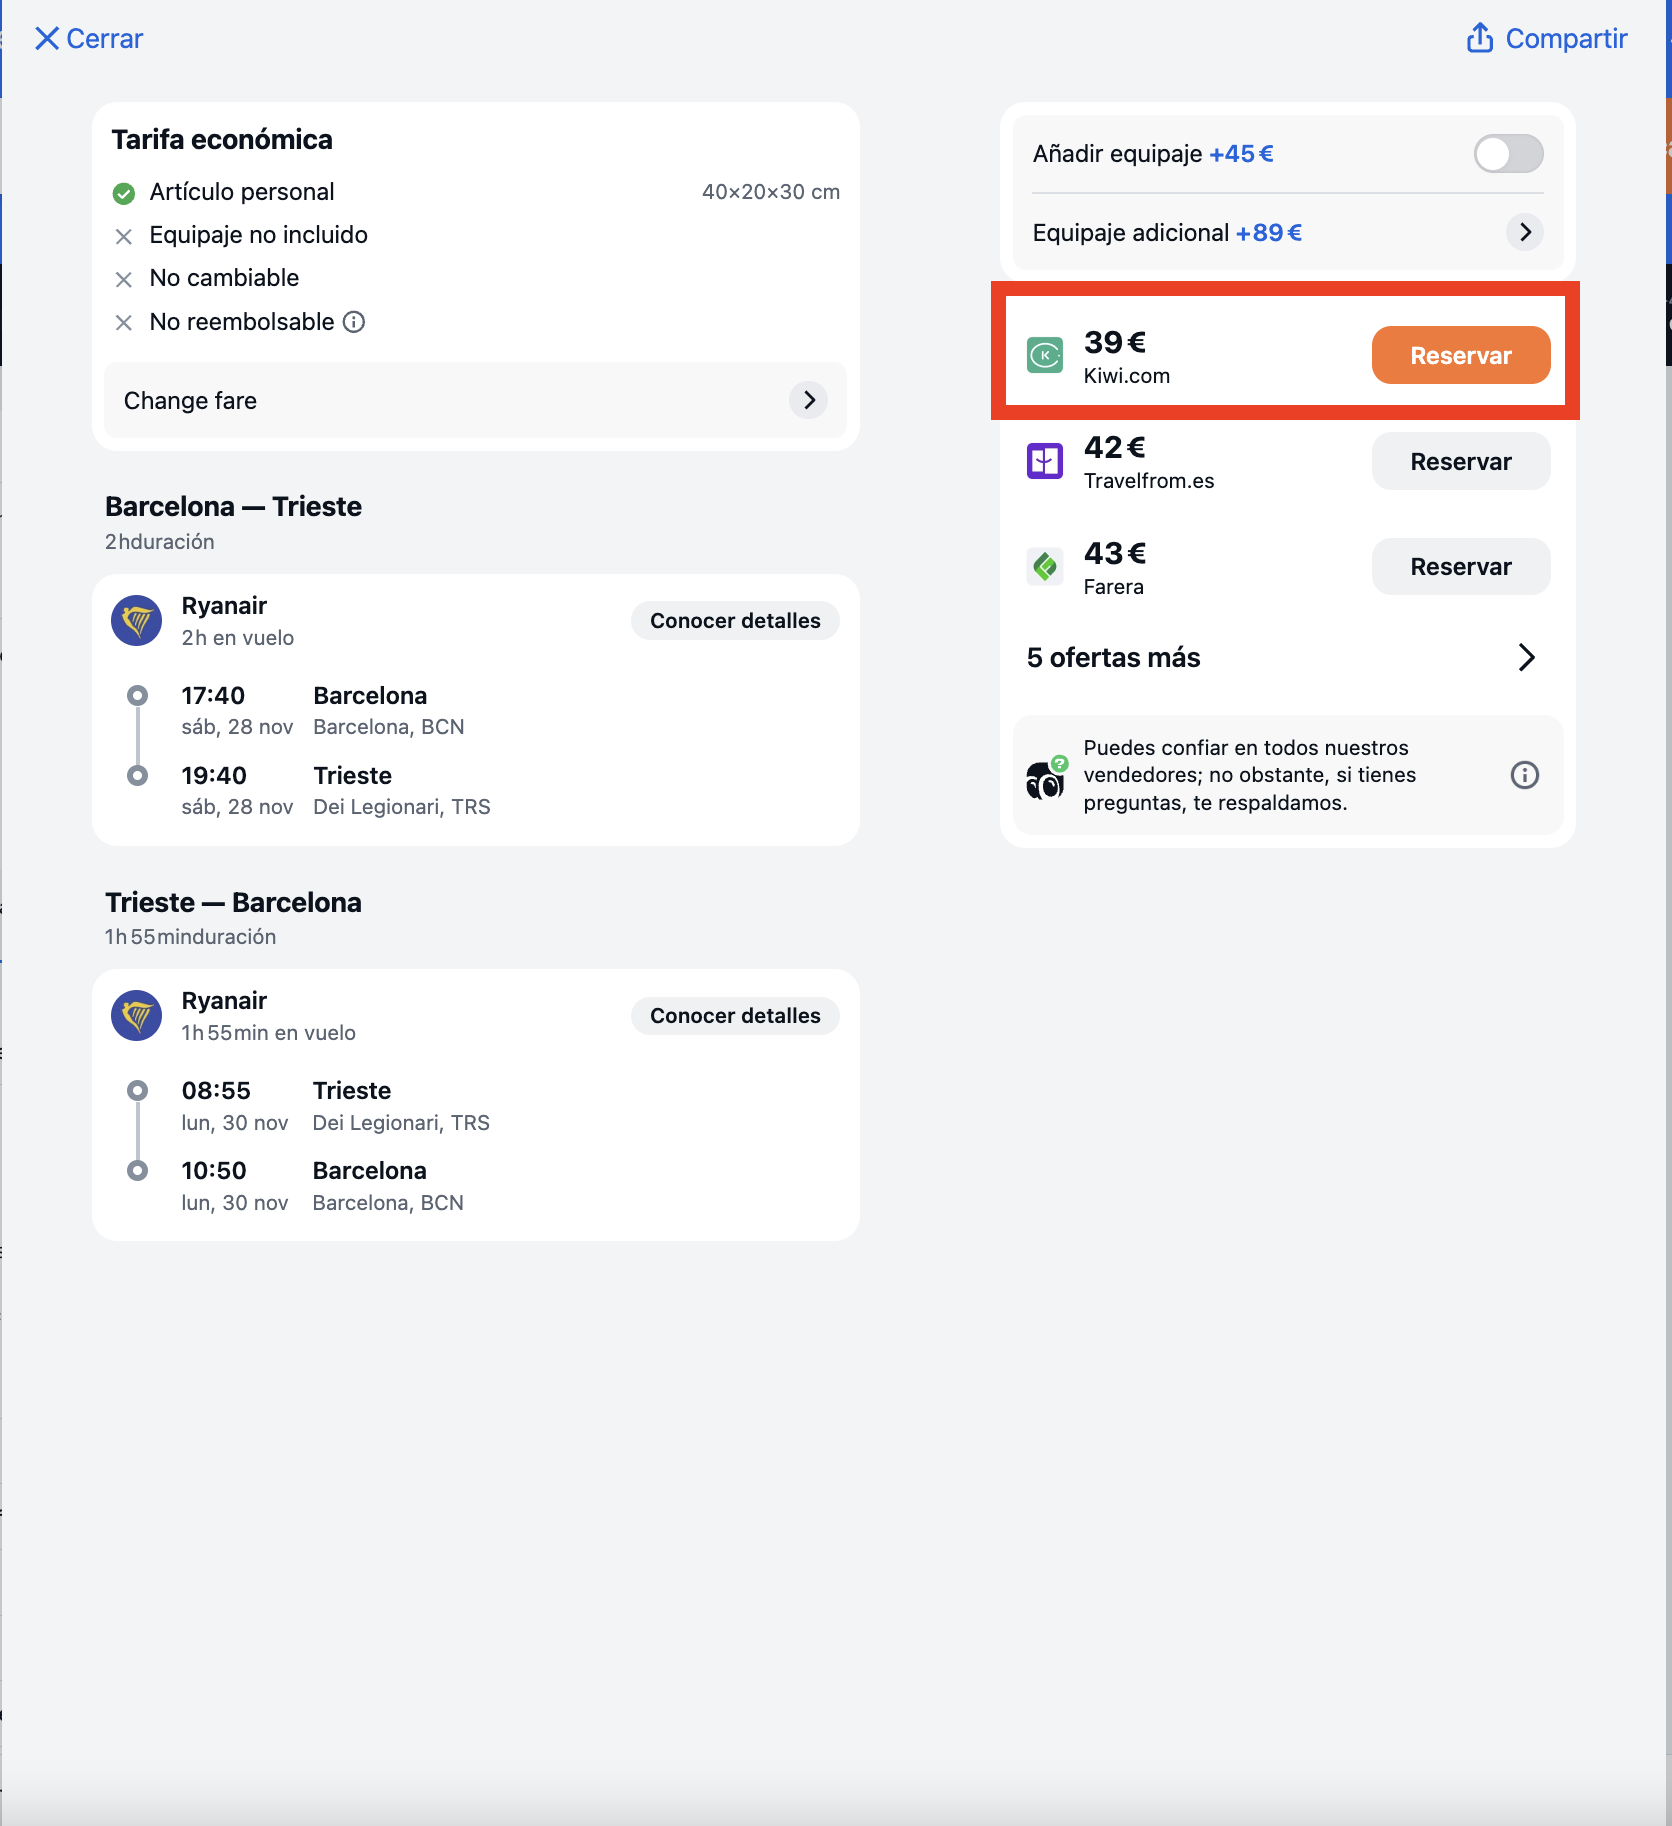1672x1826 pixels.
Task: Click the Añadir equipaje +45 € label
Action: 1153,154
